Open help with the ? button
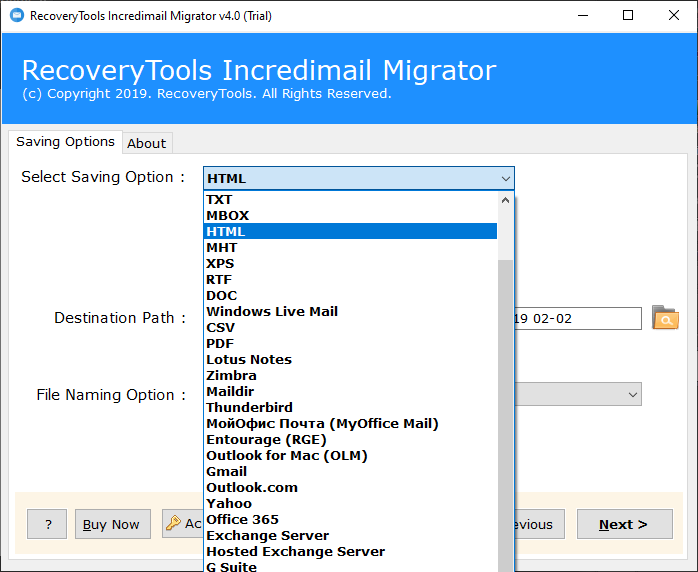This screenshot has height=572, width=698. tap(47, 524)
